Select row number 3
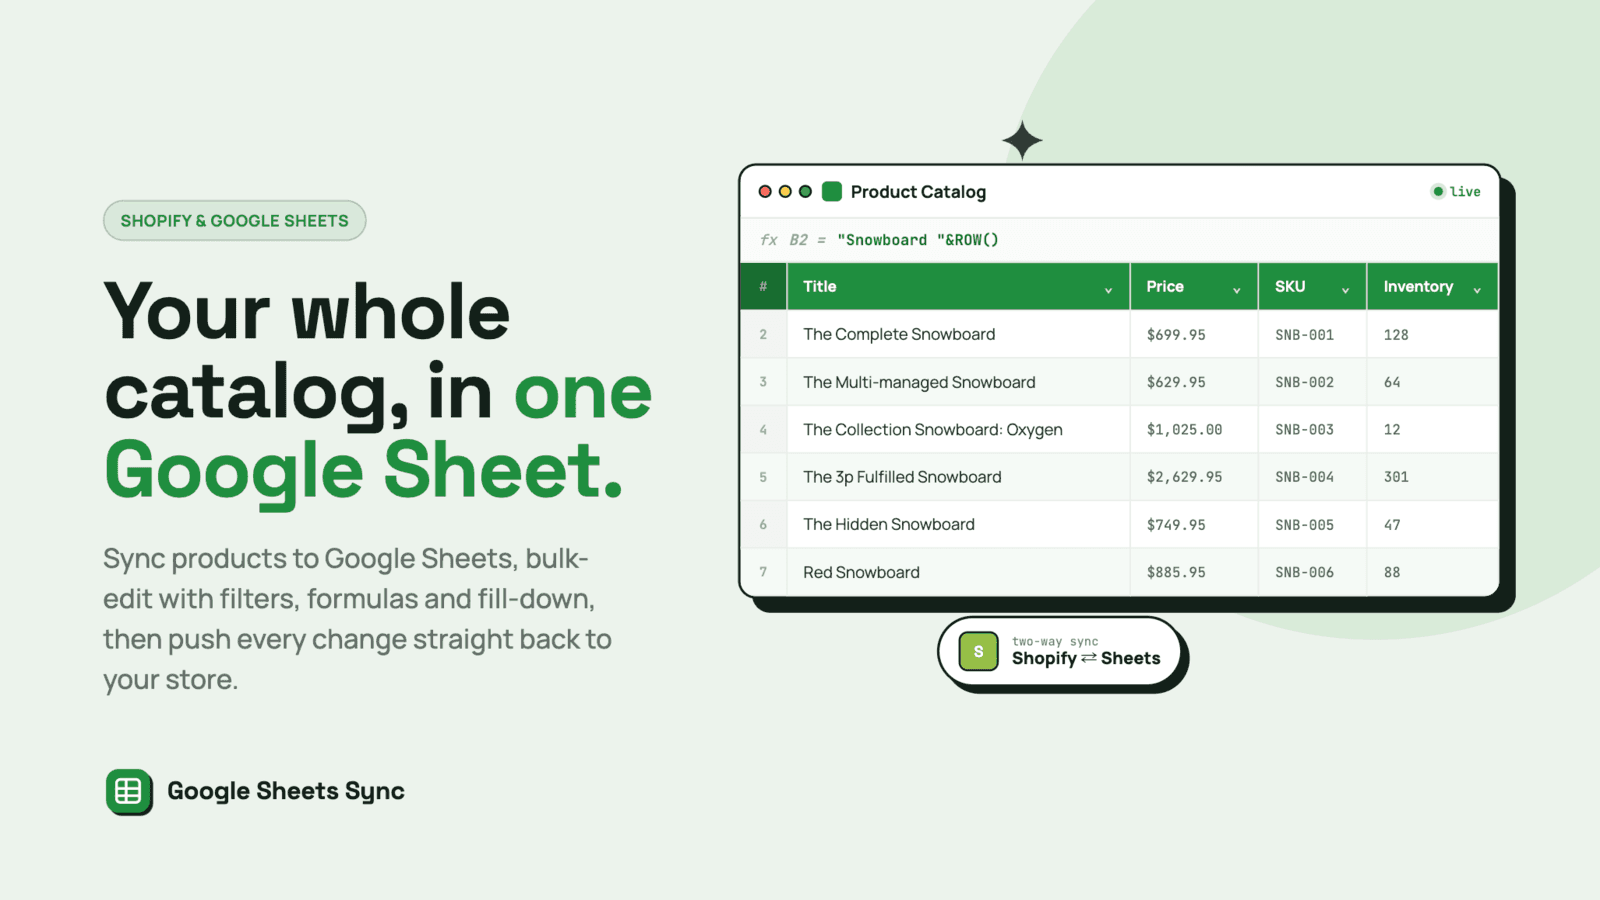Screen dimensions: 1600x900 click(x=764, y=382)
